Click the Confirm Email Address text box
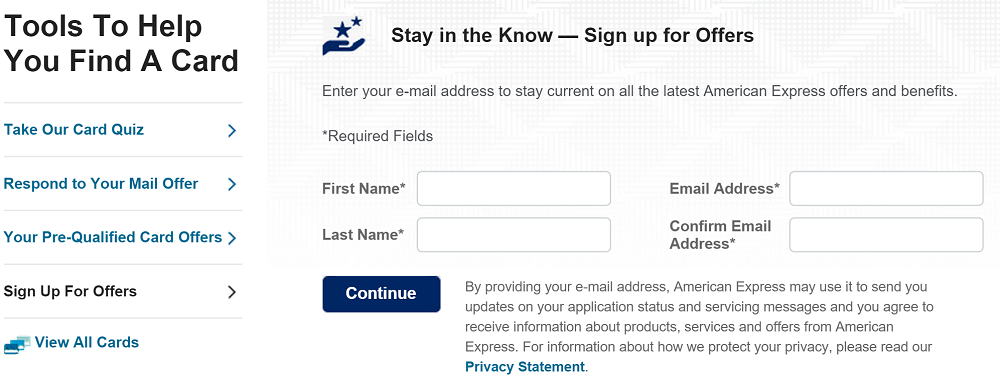Screen dimensions: 1000x382 (886, 235)
